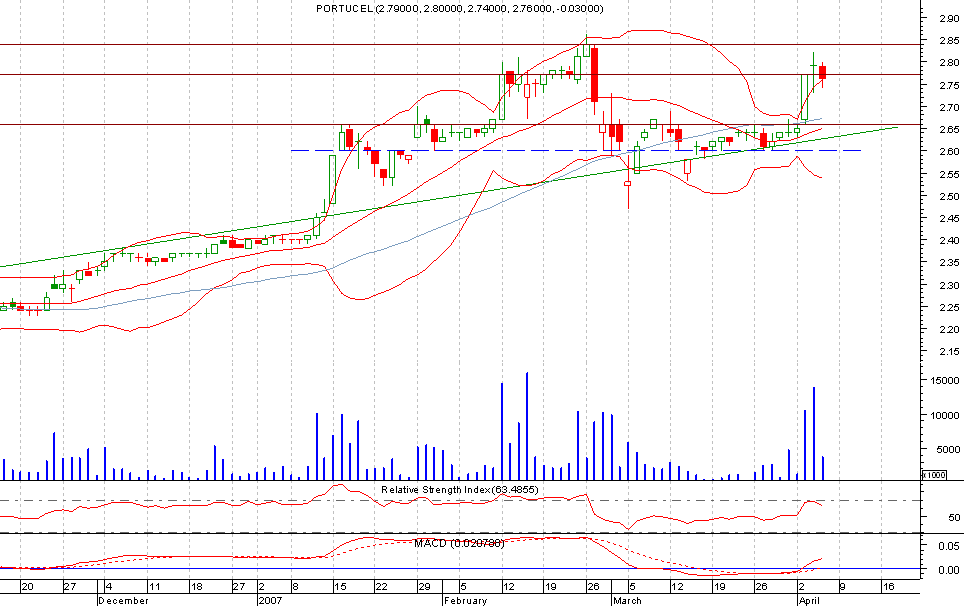964x606 pixels.
Task: Click the date label 20 on time axis
Action: (27, 586)
